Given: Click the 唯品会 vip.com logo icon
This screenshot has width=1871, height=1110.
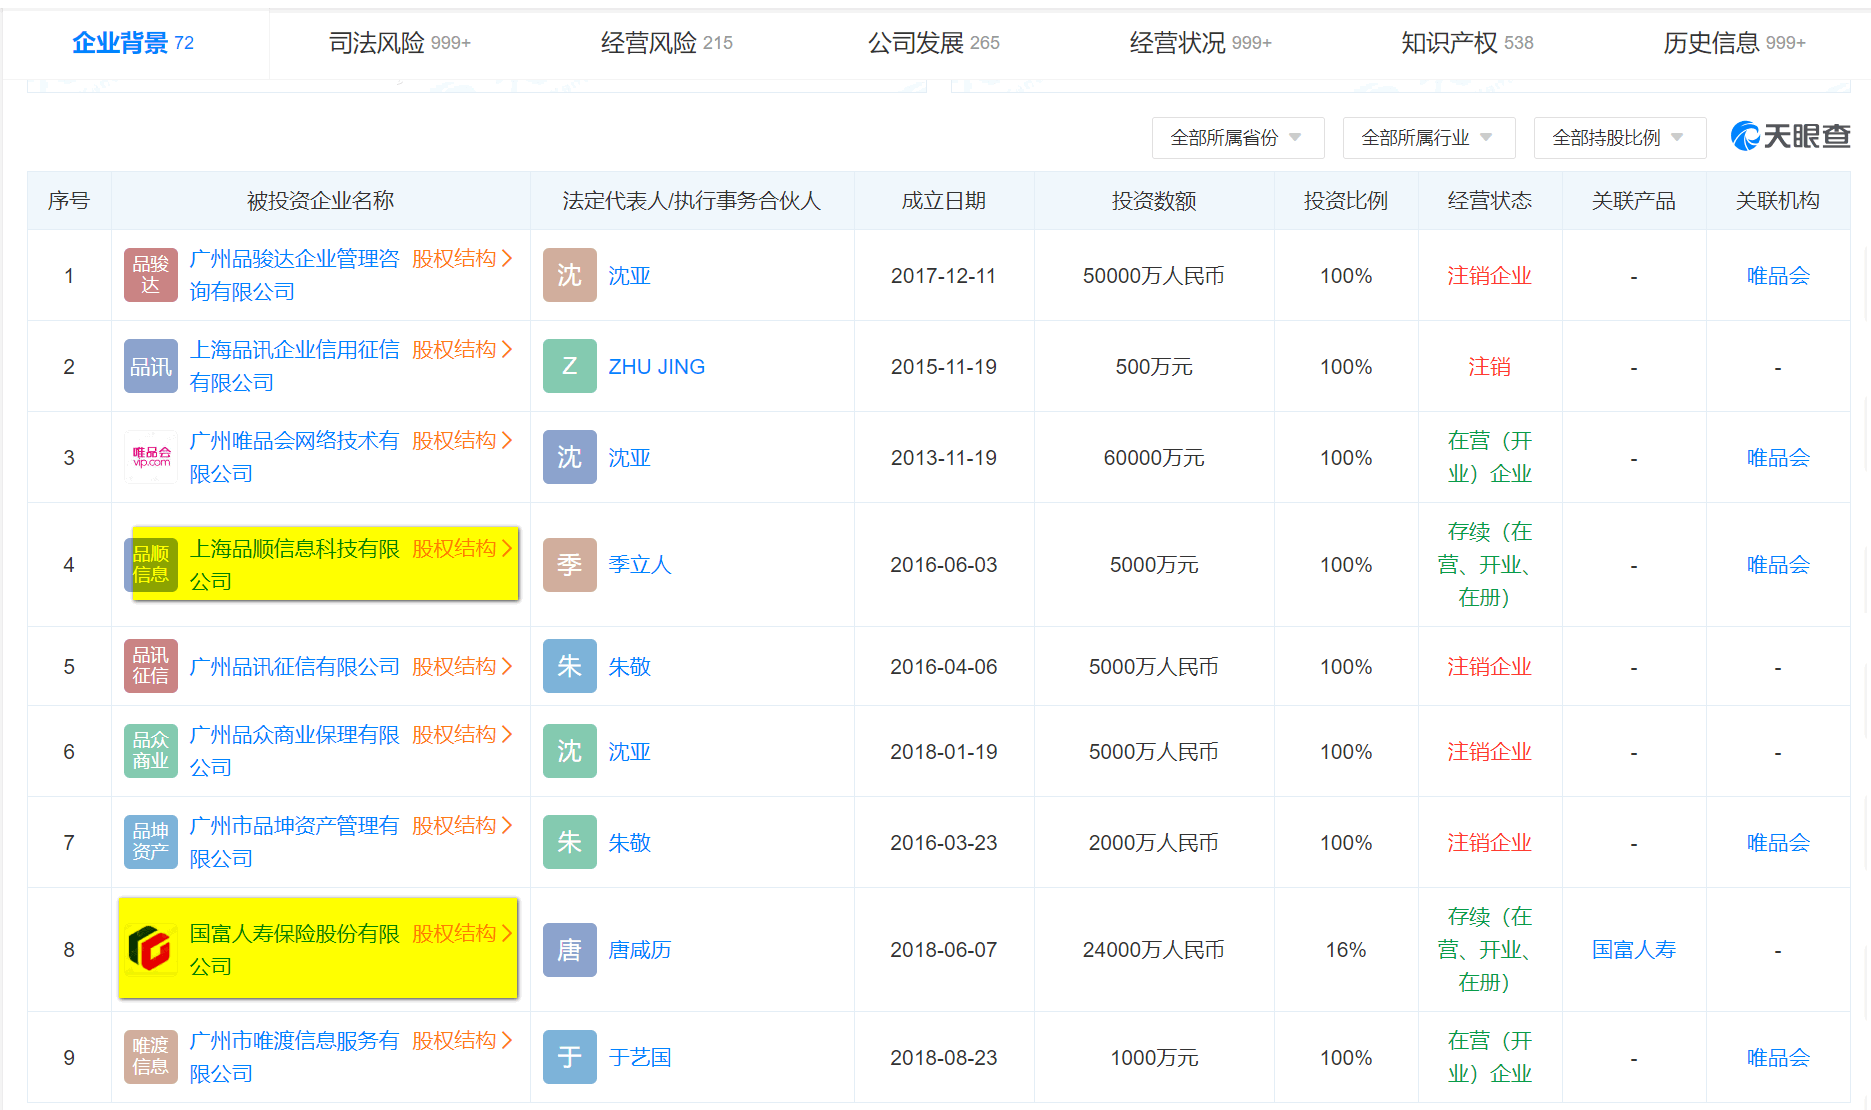Looking at the screenshot, I should (x=151, y=457).
